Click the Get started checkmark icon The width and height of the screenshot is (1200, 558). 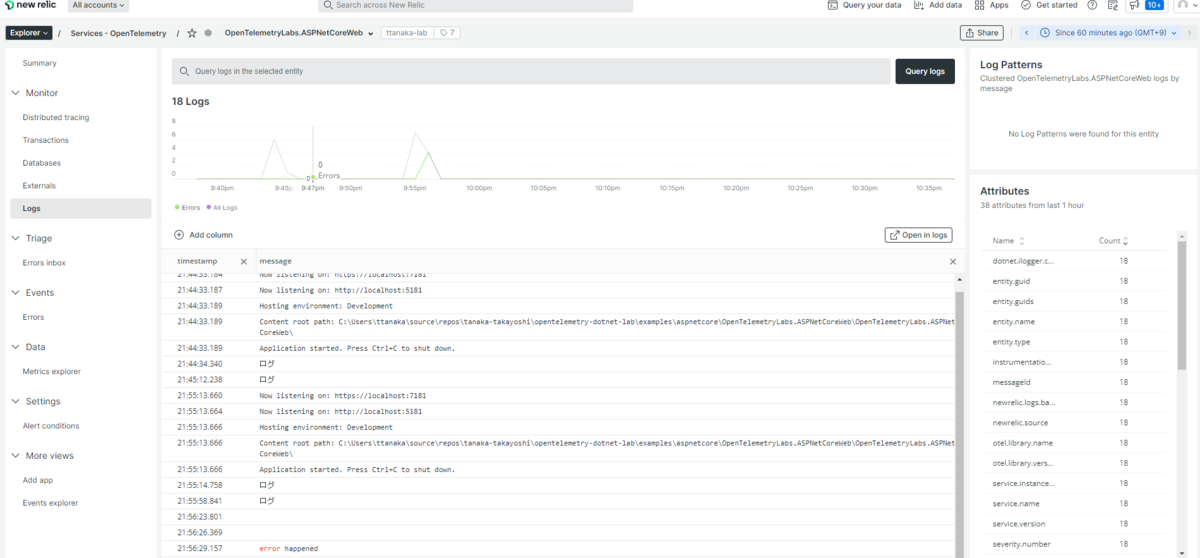(1026, 5)
